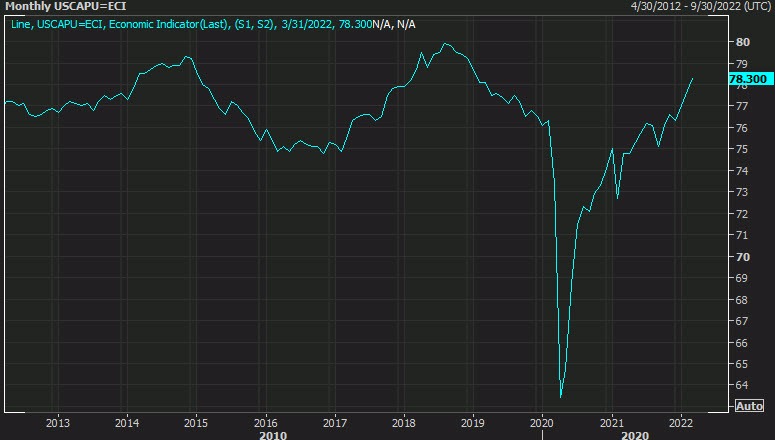Click the 74 y-axis value label

coord(742,171)
